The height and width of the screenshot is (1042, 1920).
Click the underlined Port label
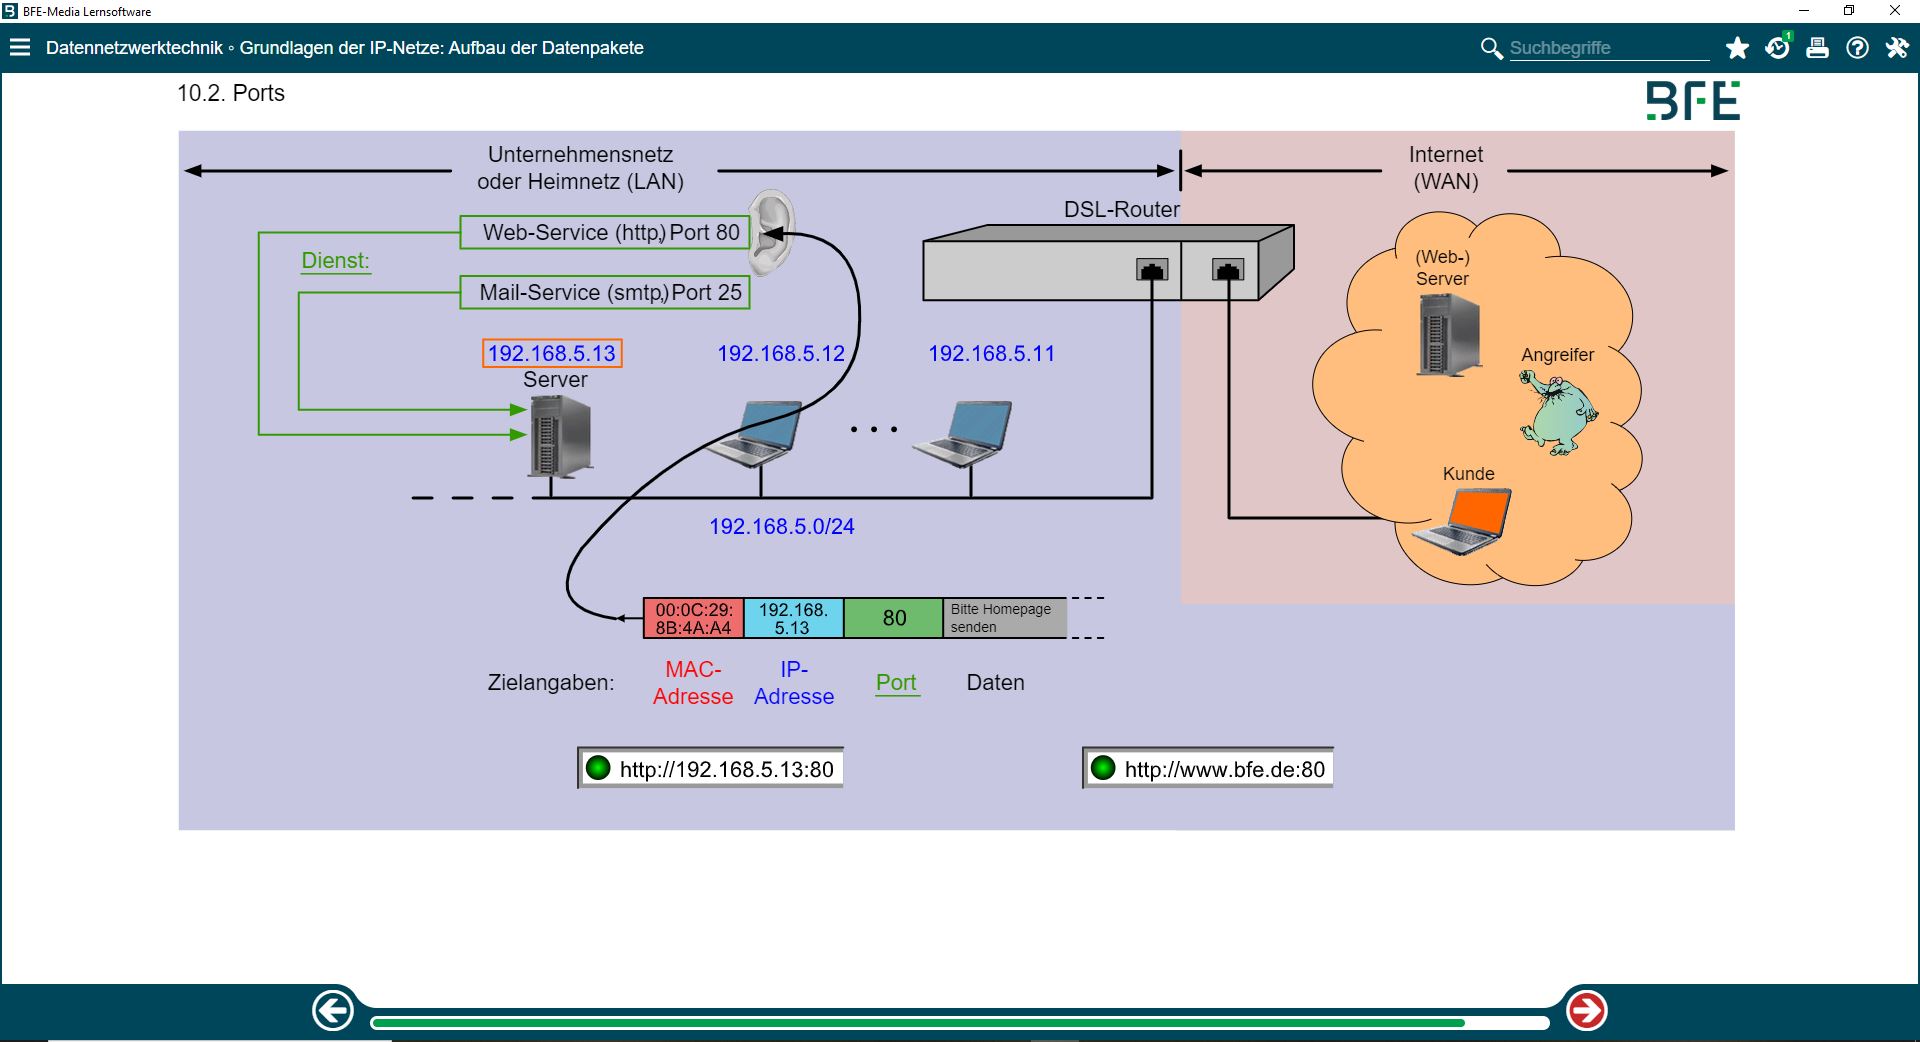(896, 682)
